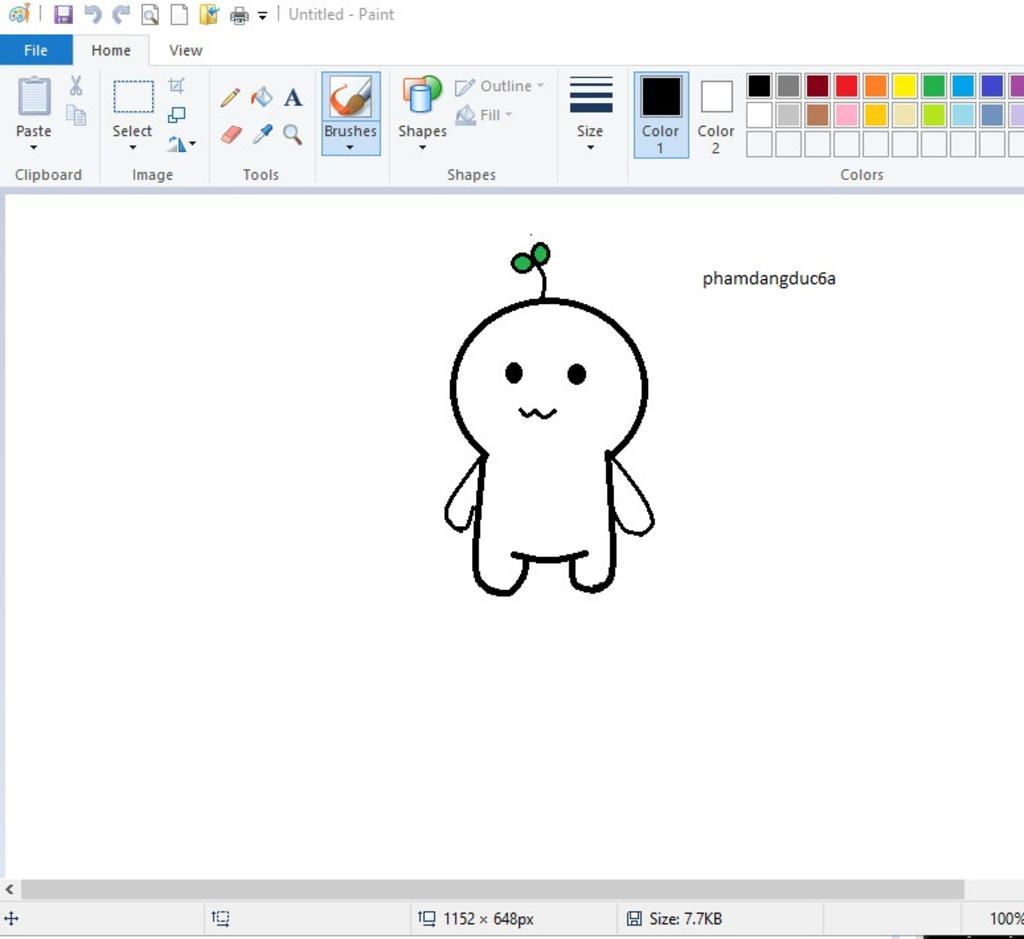Open the Size line thickness dropdown

coord(590,115)
